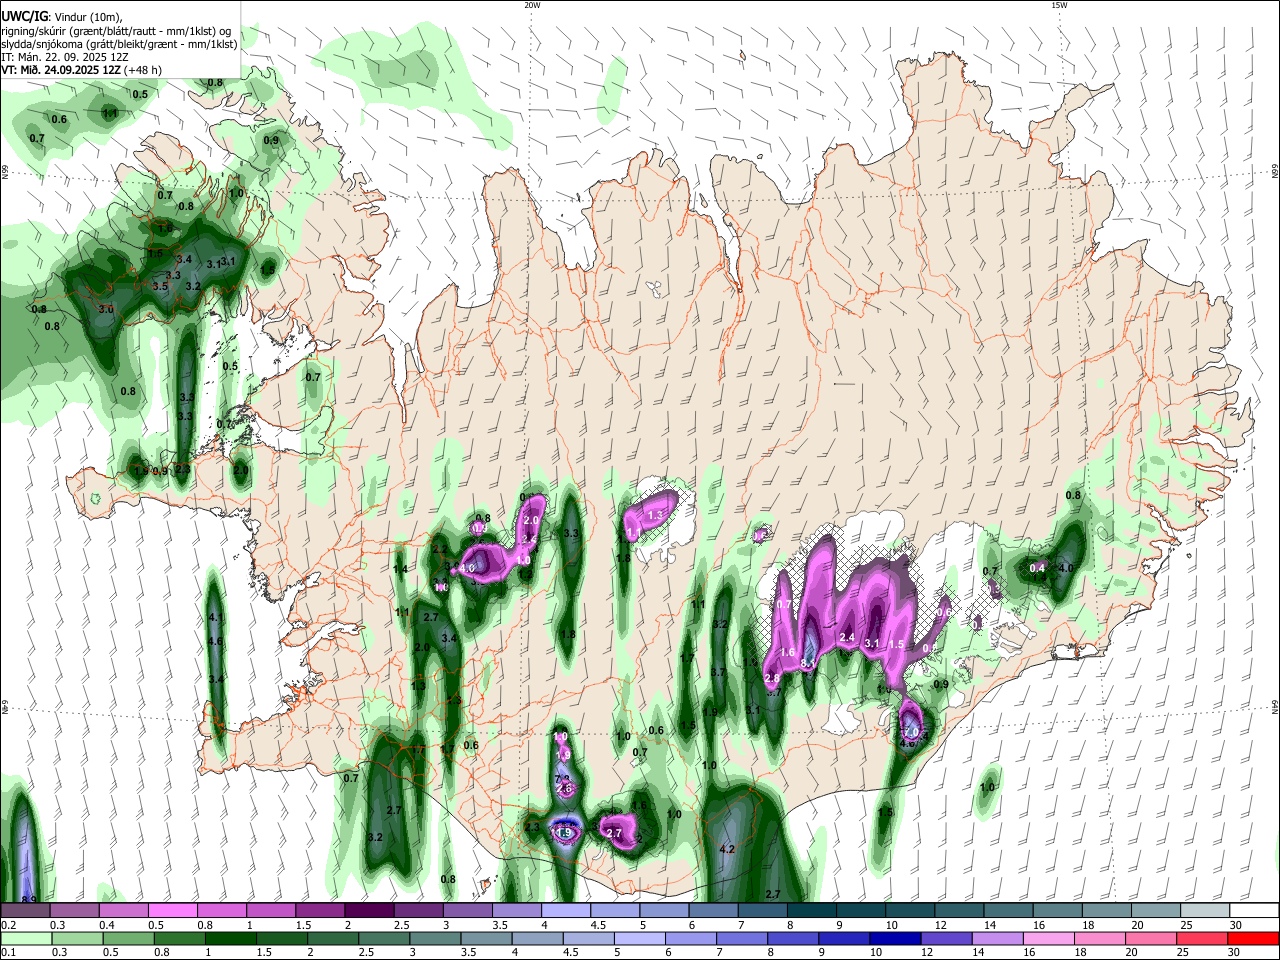Pick the white 30 swatch ending purple legend row
Screen dimensions: 1280x960
(x=1254, y=911)
